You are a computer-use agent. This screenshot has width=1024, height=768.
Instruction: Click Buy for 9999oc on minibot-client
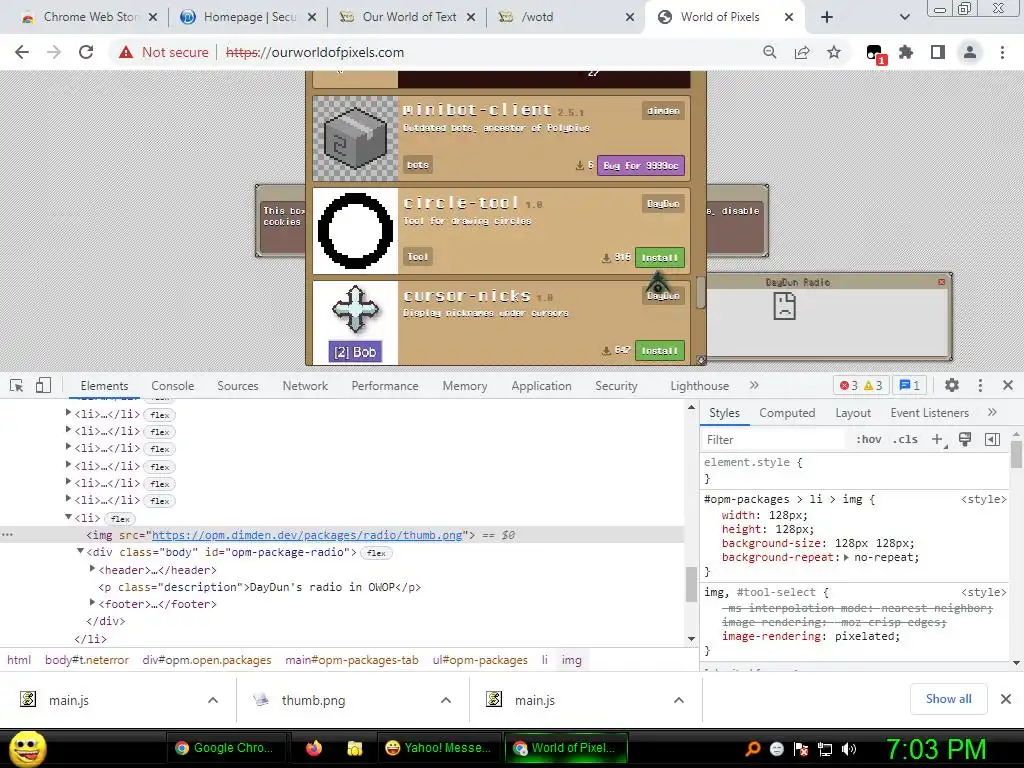pyautogui.click(x=641, y=165)
